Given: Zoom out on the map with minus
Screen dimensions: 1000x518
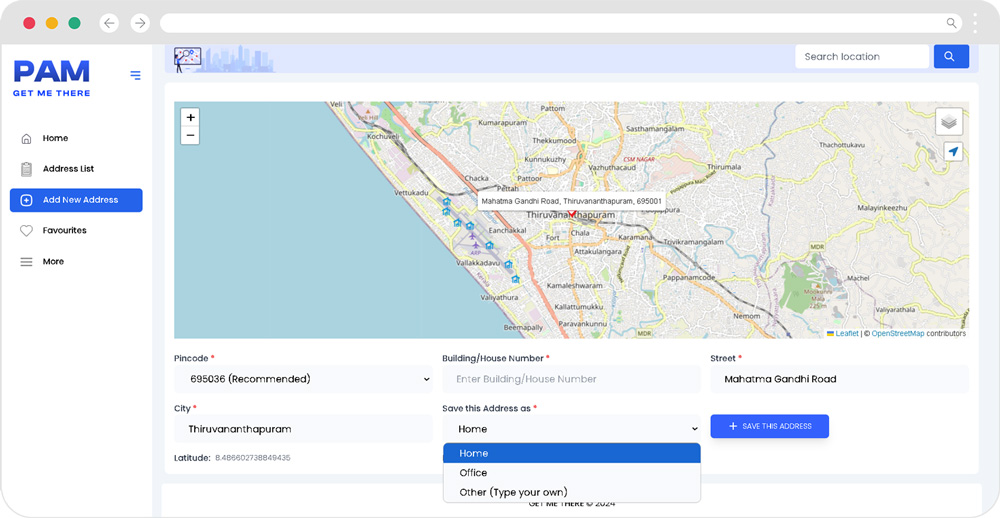Looking at the screenshot, I should (190, 135).
